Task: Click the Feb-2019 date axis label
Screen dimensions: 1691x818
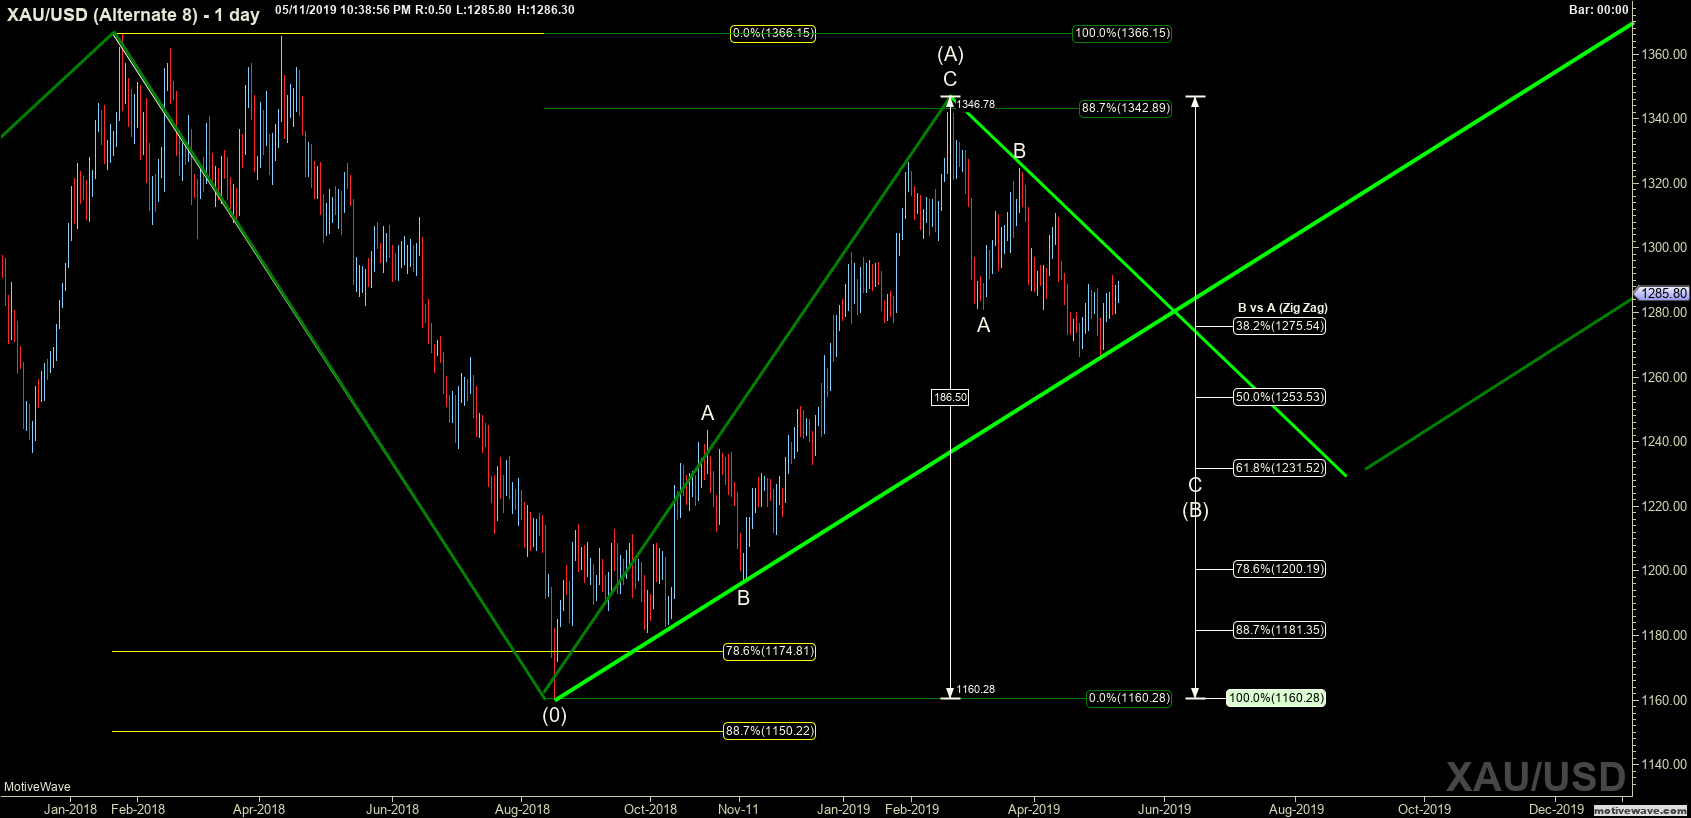Action: pos(912,809)
